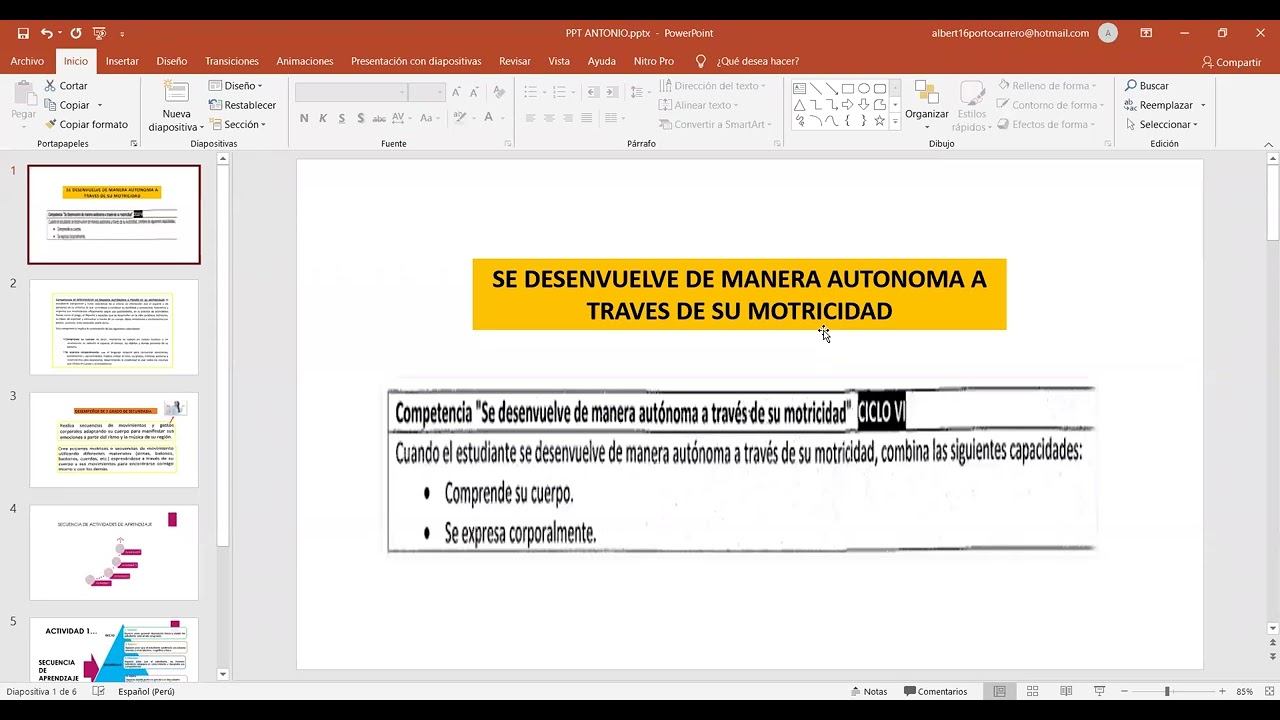Open the font name combo box

(x=351, y=92)
